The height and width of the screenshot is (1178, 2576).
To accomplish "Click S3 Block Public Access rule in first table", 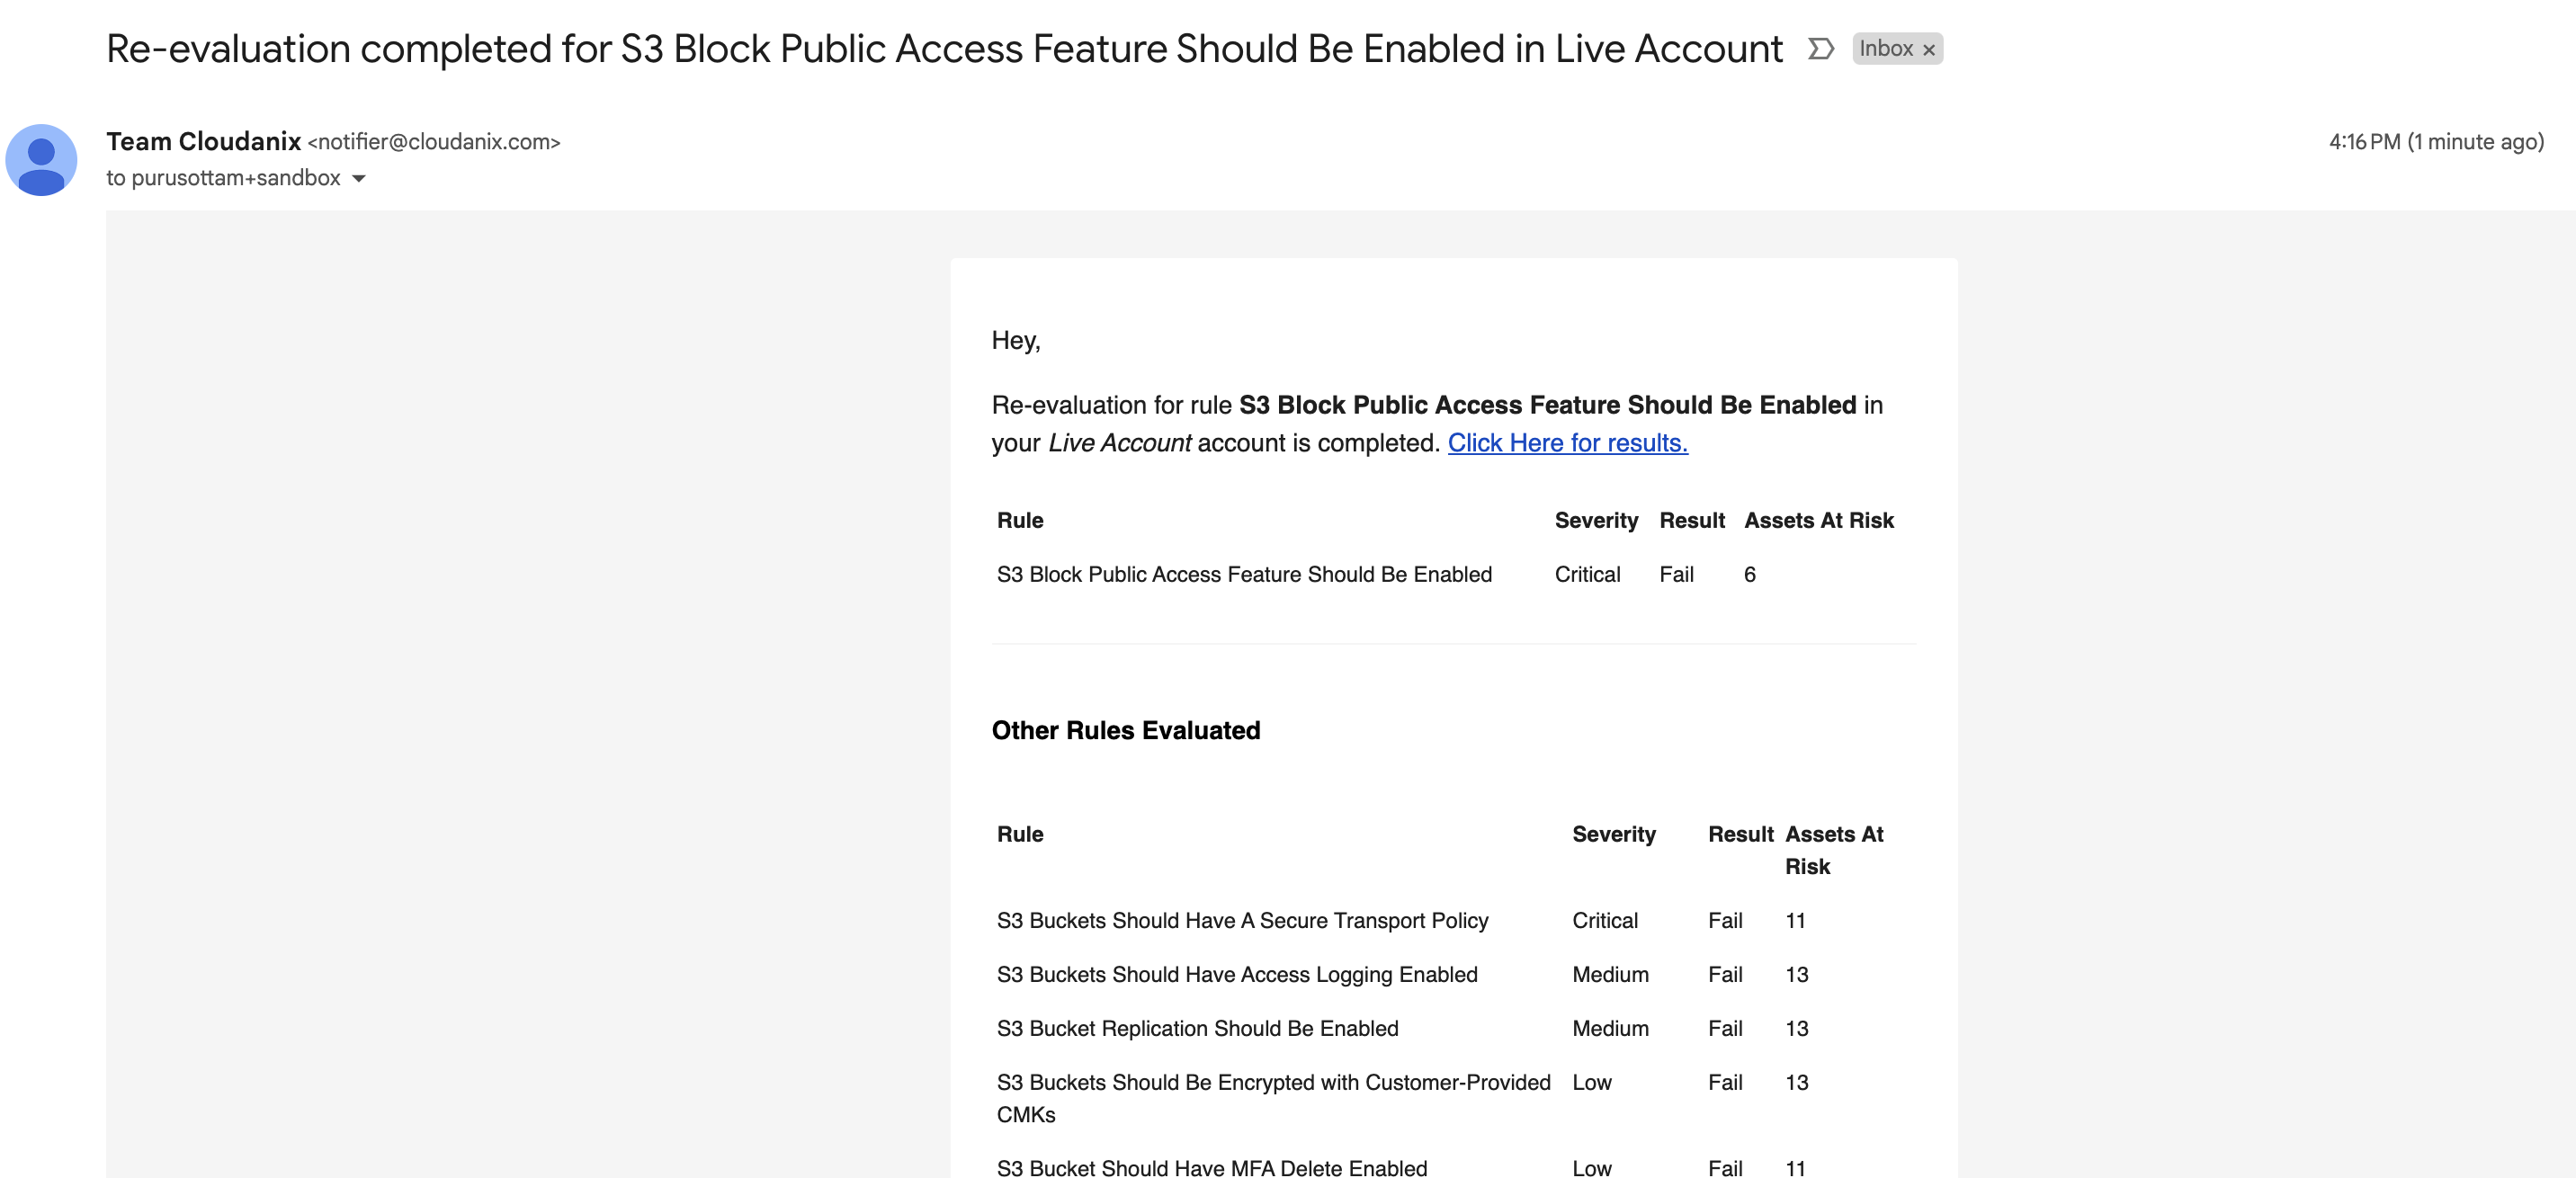I will point(1243,574).
